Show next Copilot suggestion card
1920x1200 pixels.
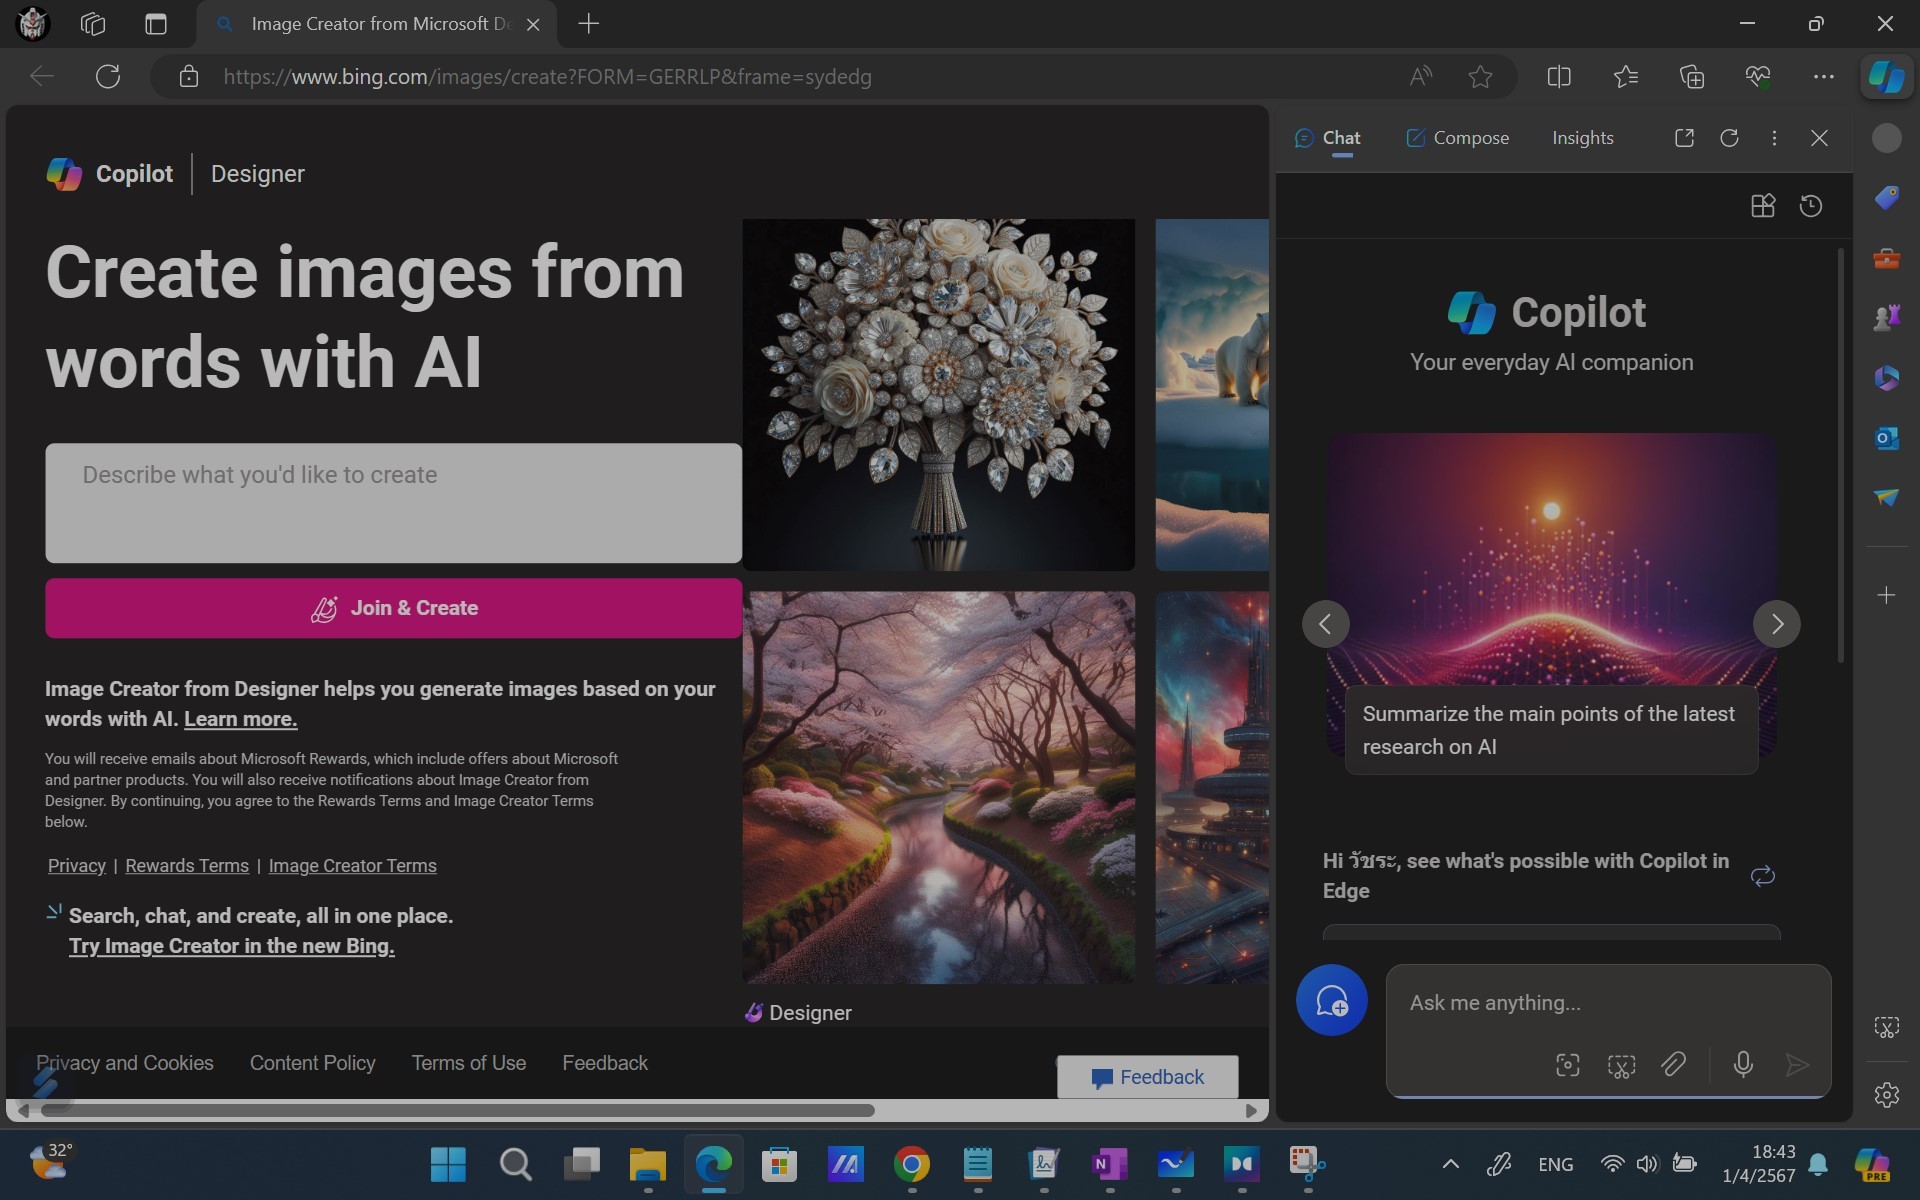click(x=1776, y=624)
